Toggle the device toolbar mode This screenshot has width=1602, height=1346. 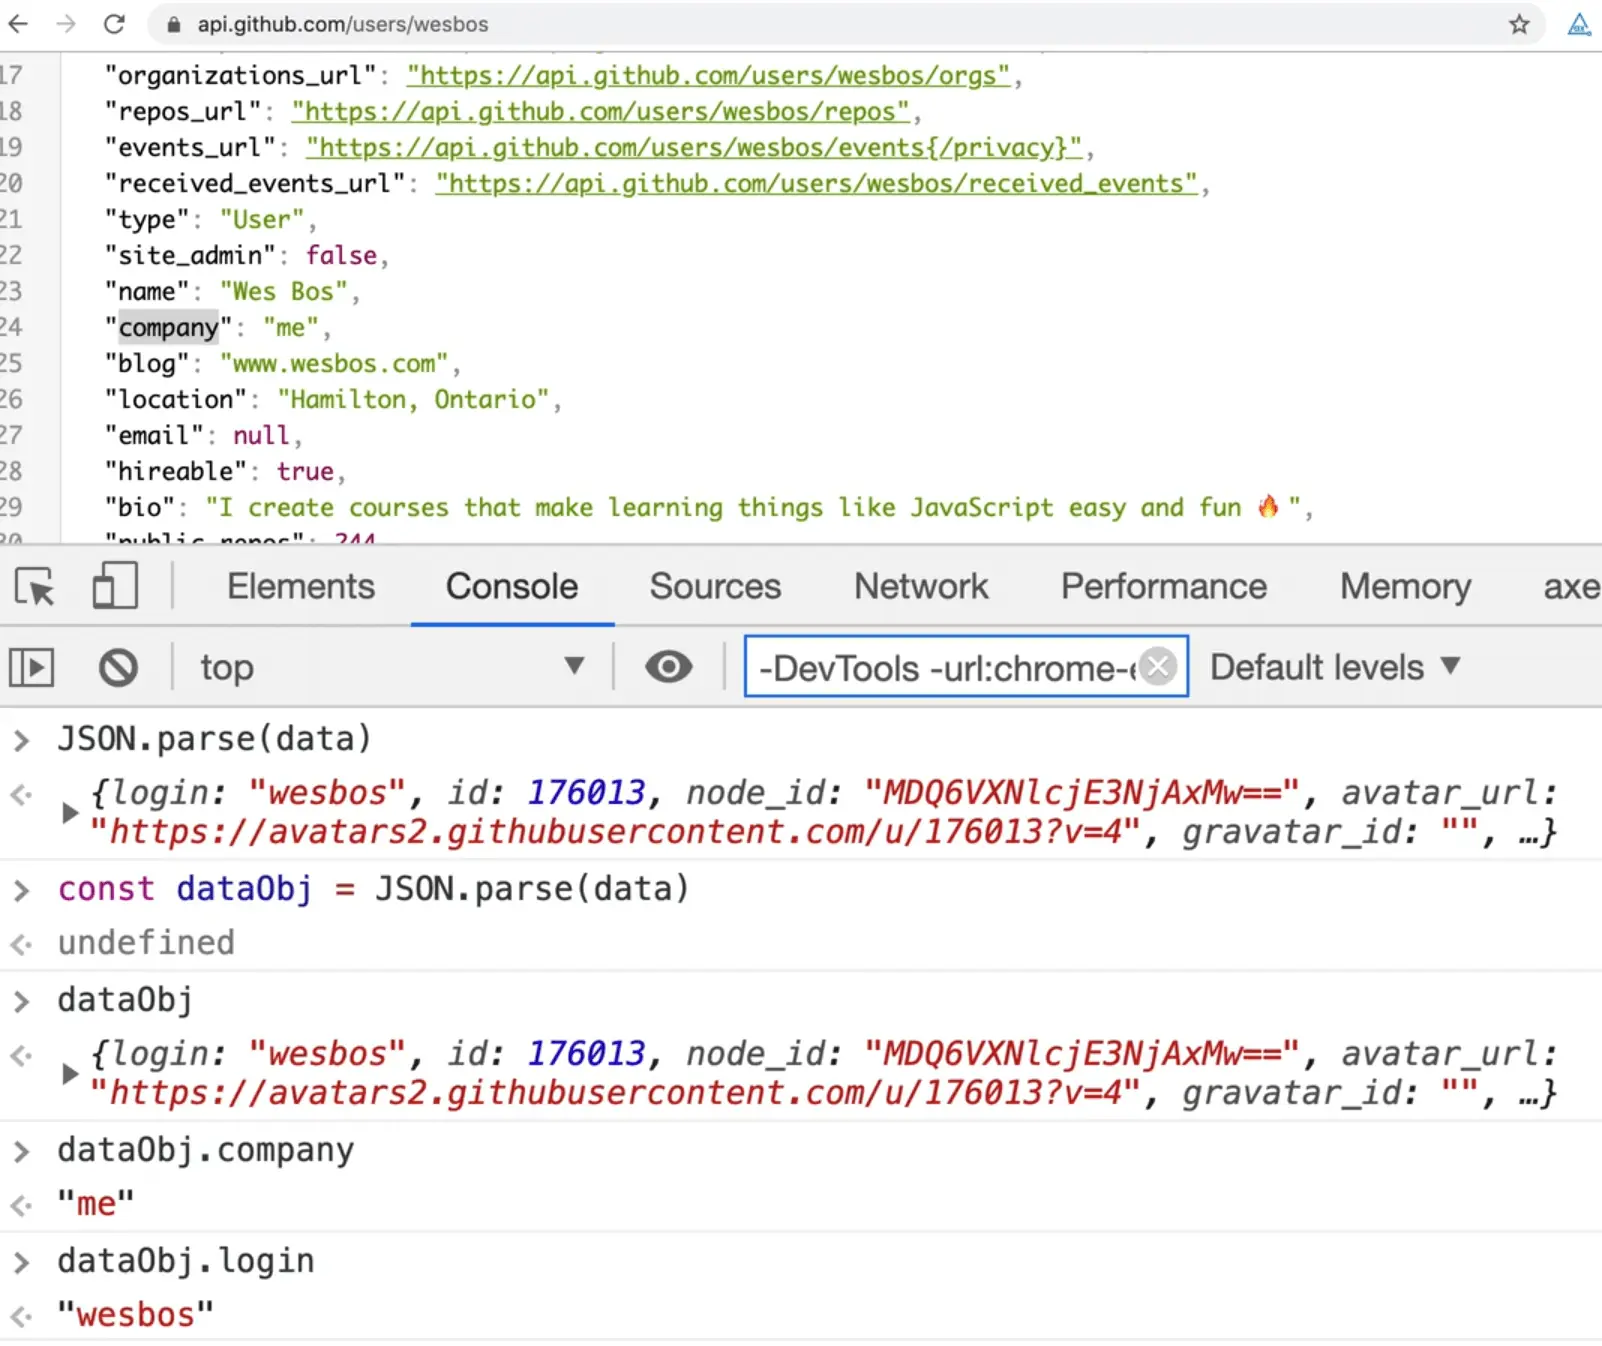(x=114, y=587)
